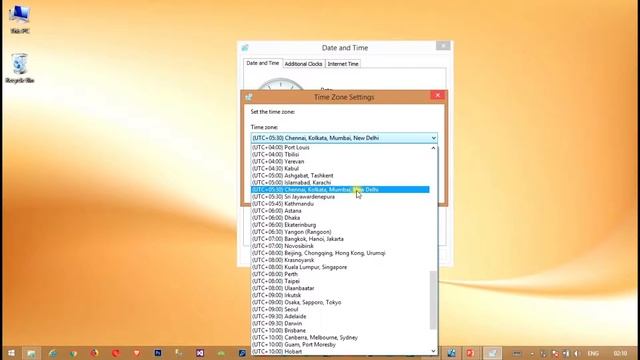Show hidden system tray icons
This screenshot has width=640, height=360.
click(532, 353)
